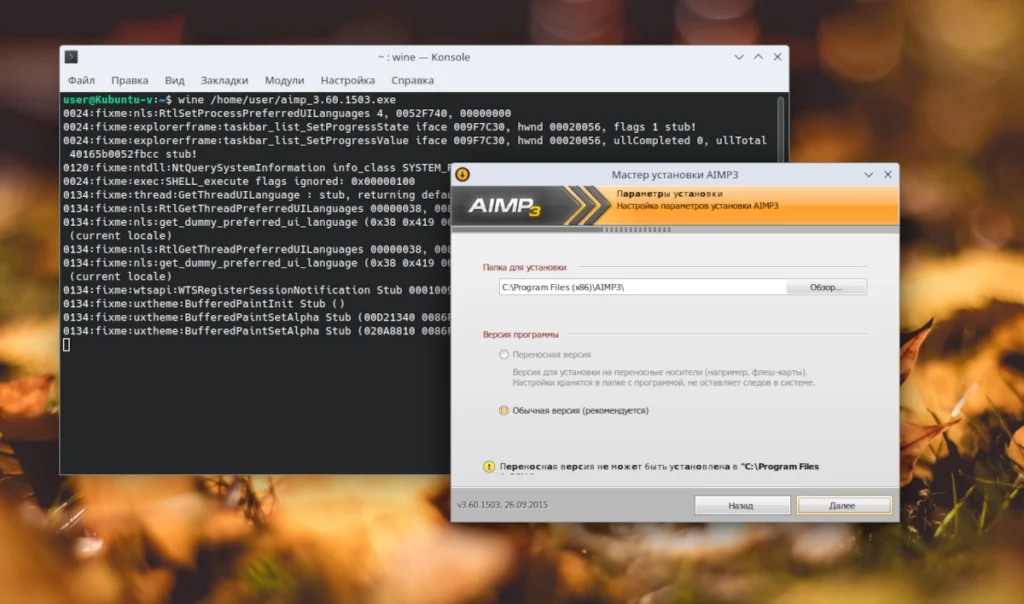Viewport: 1024px width, 604px height.
Task: Open the Вид menu in Konsole
Action: click(174, 80)
